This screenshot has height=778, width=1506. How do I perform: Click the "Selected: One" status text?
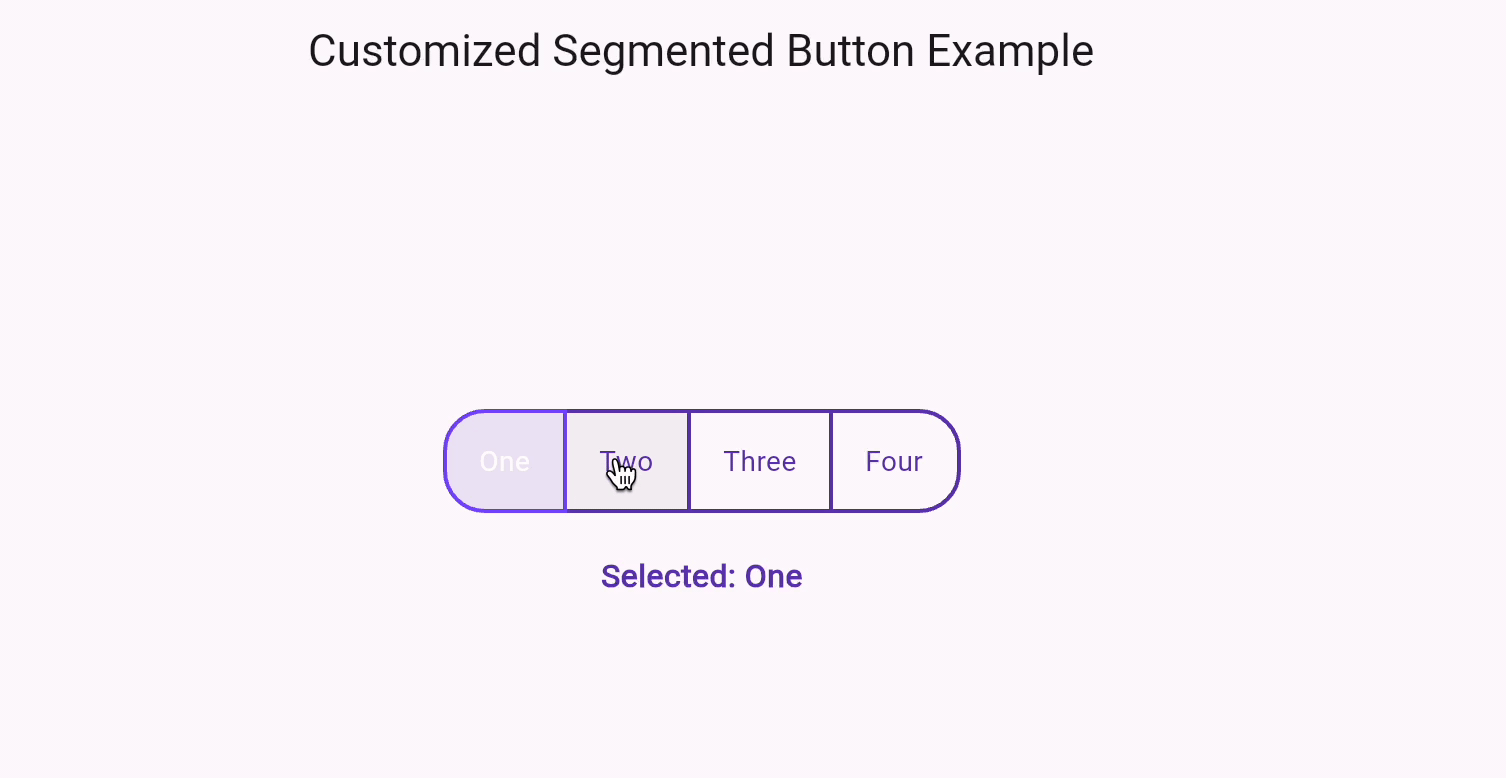click(x=701, y=576)
